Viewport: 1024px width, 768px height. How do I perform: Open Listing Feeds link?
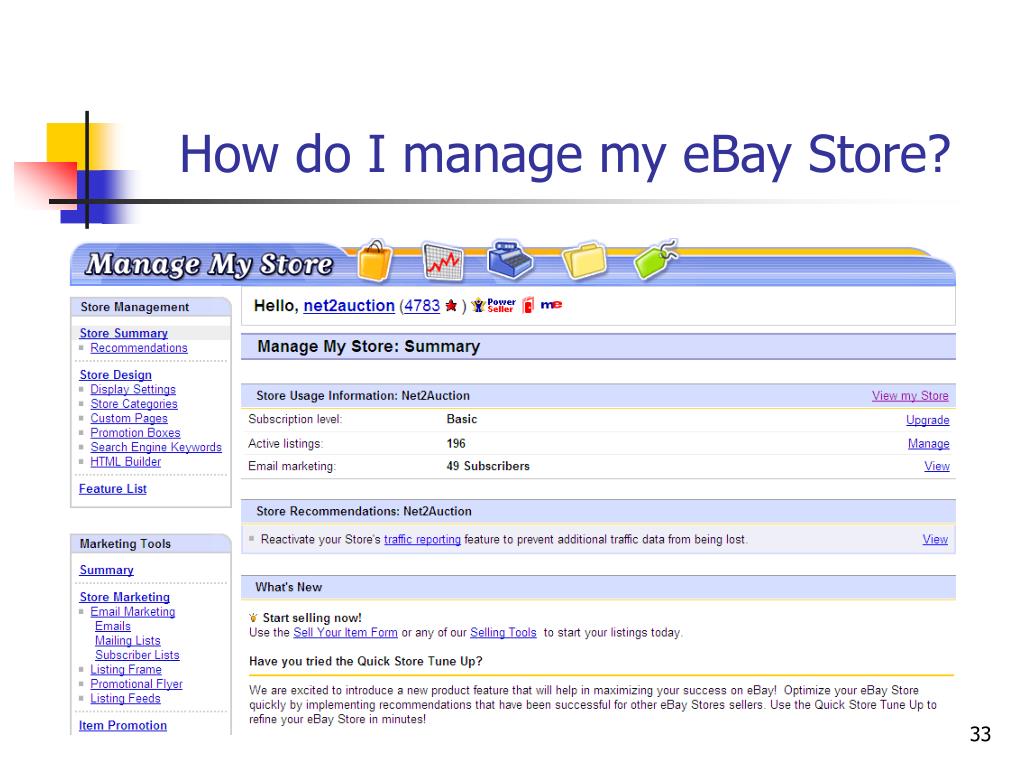coord(125,698)
